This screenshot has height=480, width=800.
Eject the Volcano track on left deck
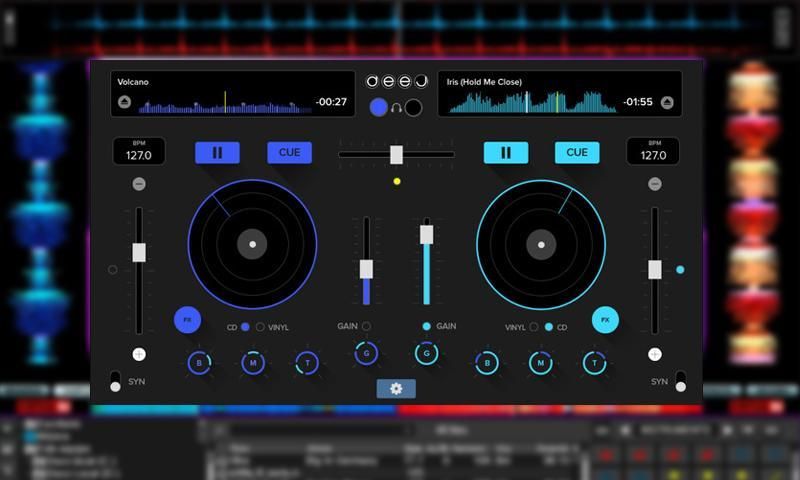(x=124, y=101)
